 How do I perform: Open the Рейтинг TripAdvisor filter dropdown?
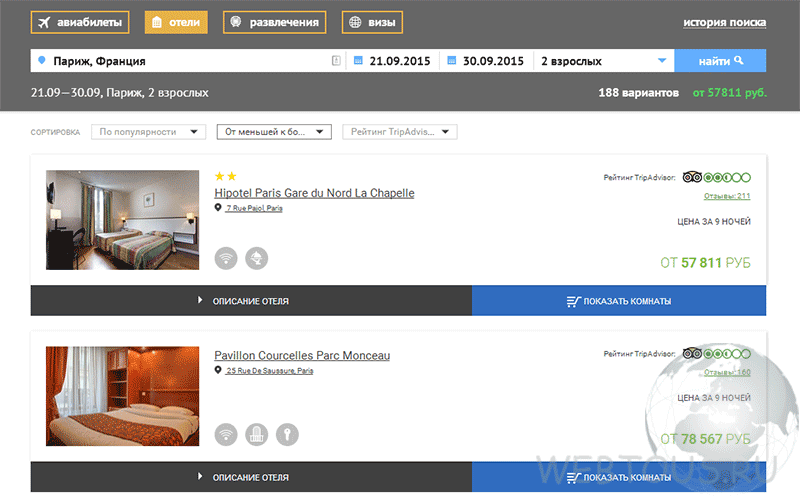(399, 132)
